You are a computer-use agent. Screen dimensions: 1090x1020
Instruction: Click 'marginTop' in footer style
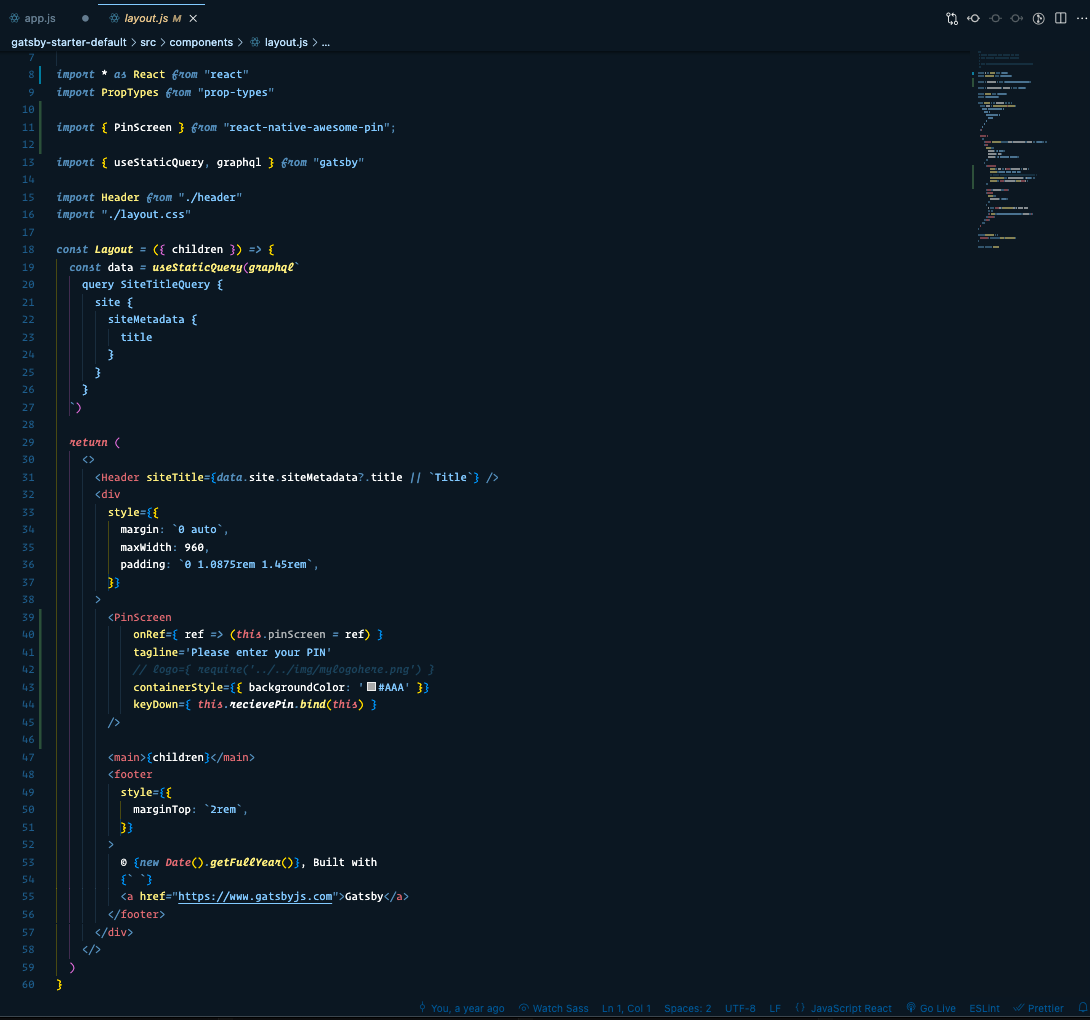point(161,809)
